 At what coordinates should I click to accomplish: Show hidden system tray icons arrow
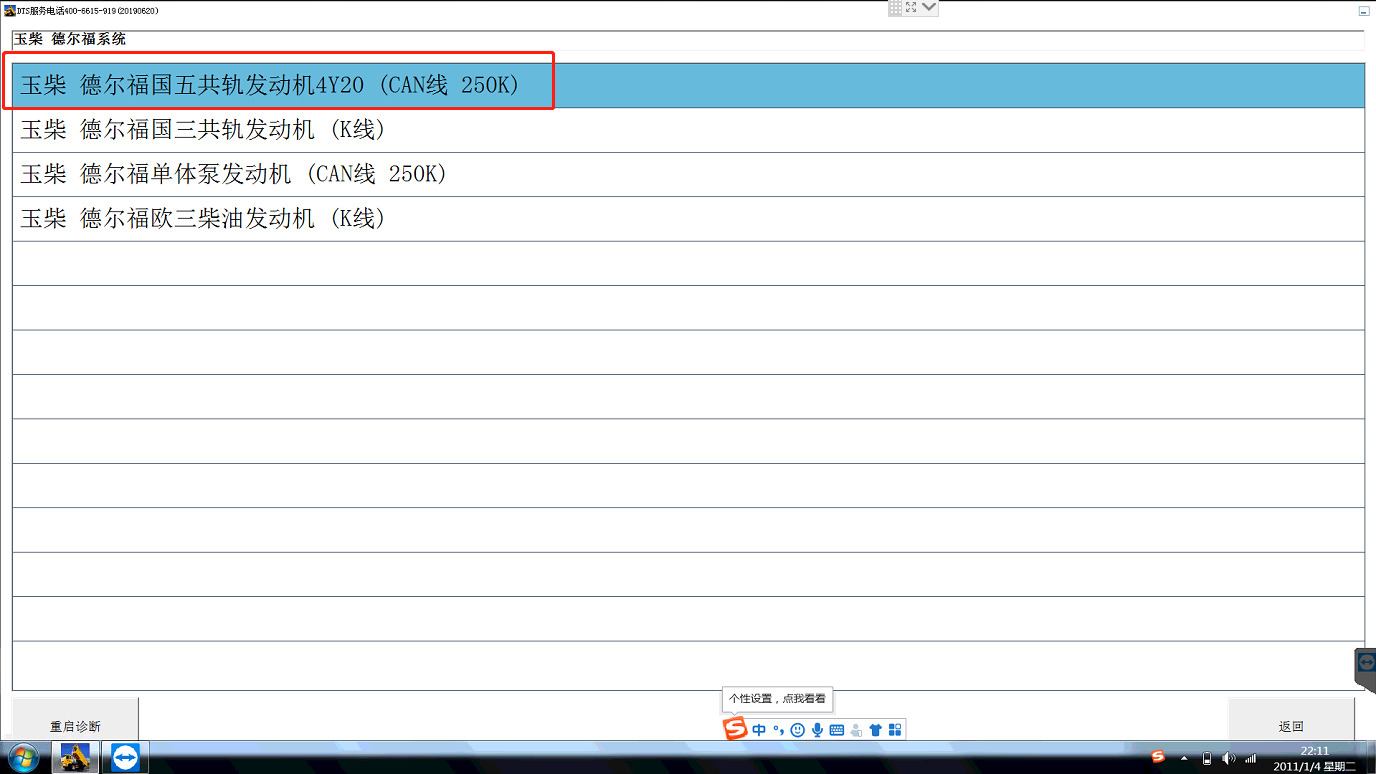(x=1184, y=758)
